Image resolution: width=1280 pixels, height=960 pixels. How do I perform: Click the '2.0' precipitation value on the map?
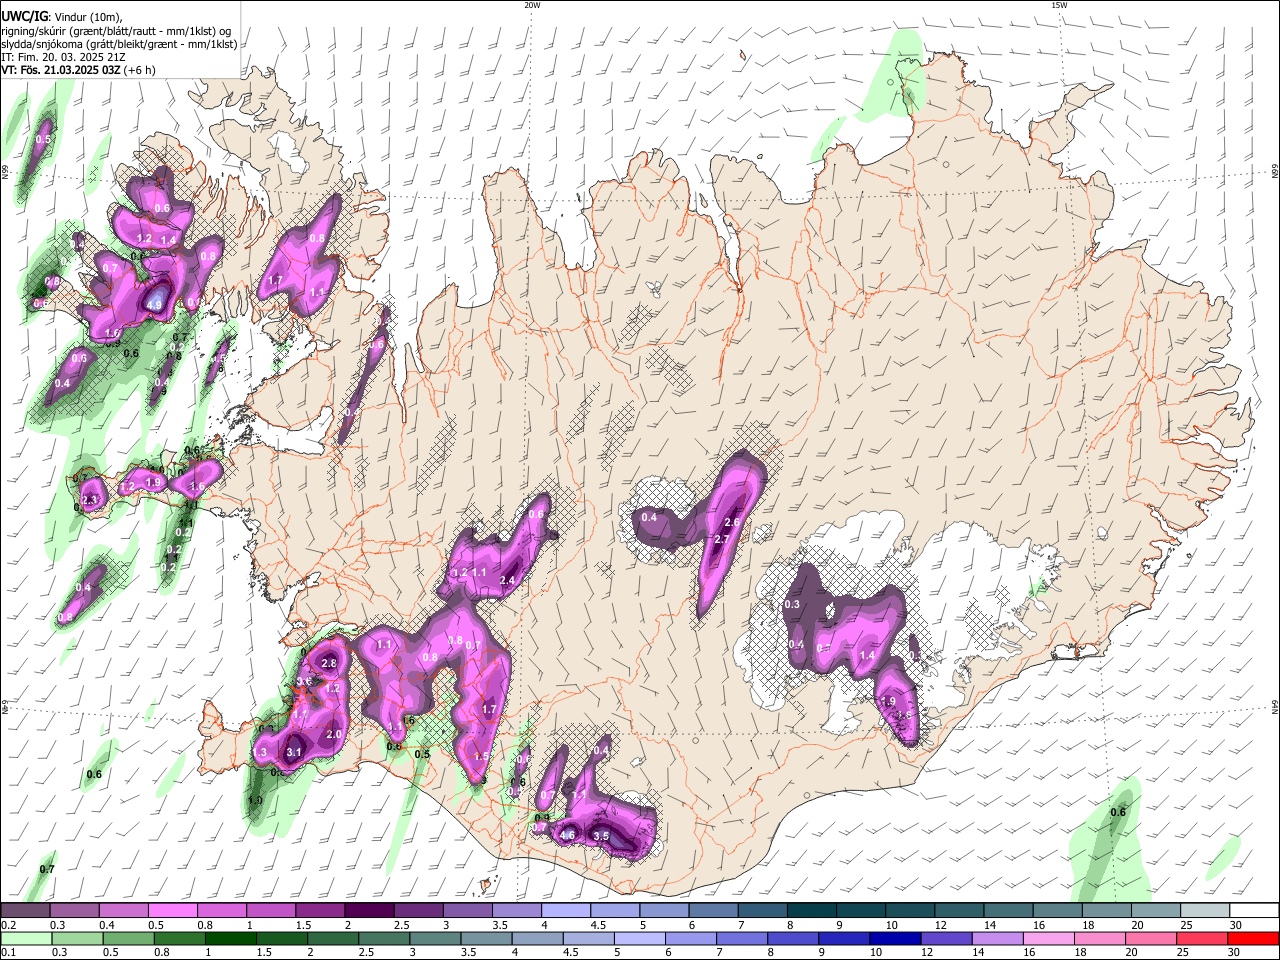(x=334, y=734)
